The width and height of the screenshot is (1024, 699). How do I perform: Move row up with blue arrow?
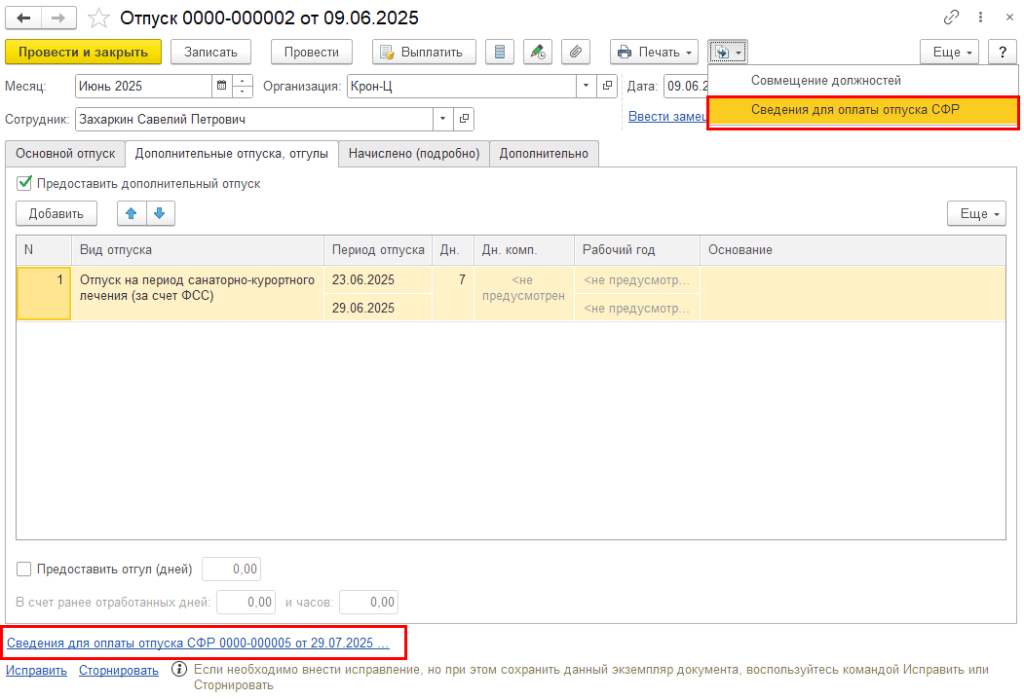coord(131,214)
